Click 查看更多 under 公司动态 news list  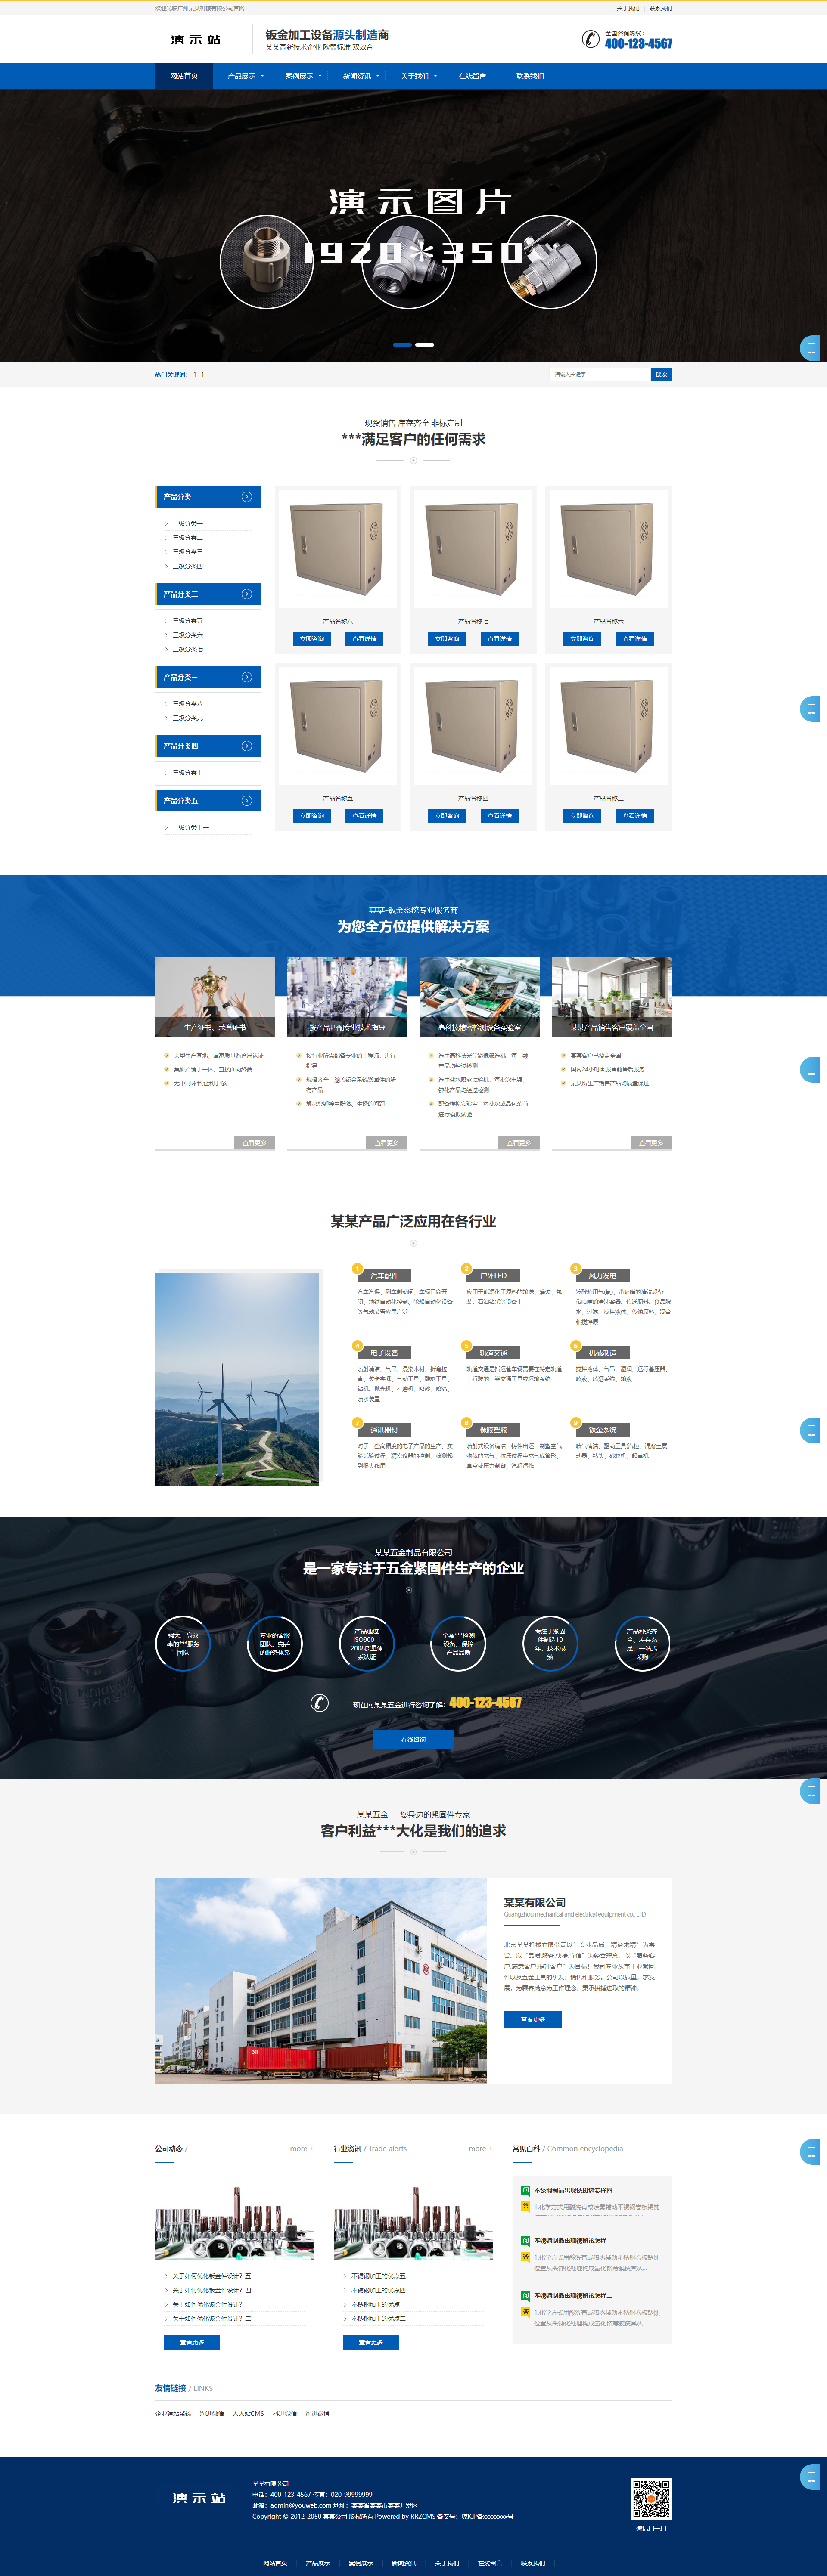click(192, 2342)
